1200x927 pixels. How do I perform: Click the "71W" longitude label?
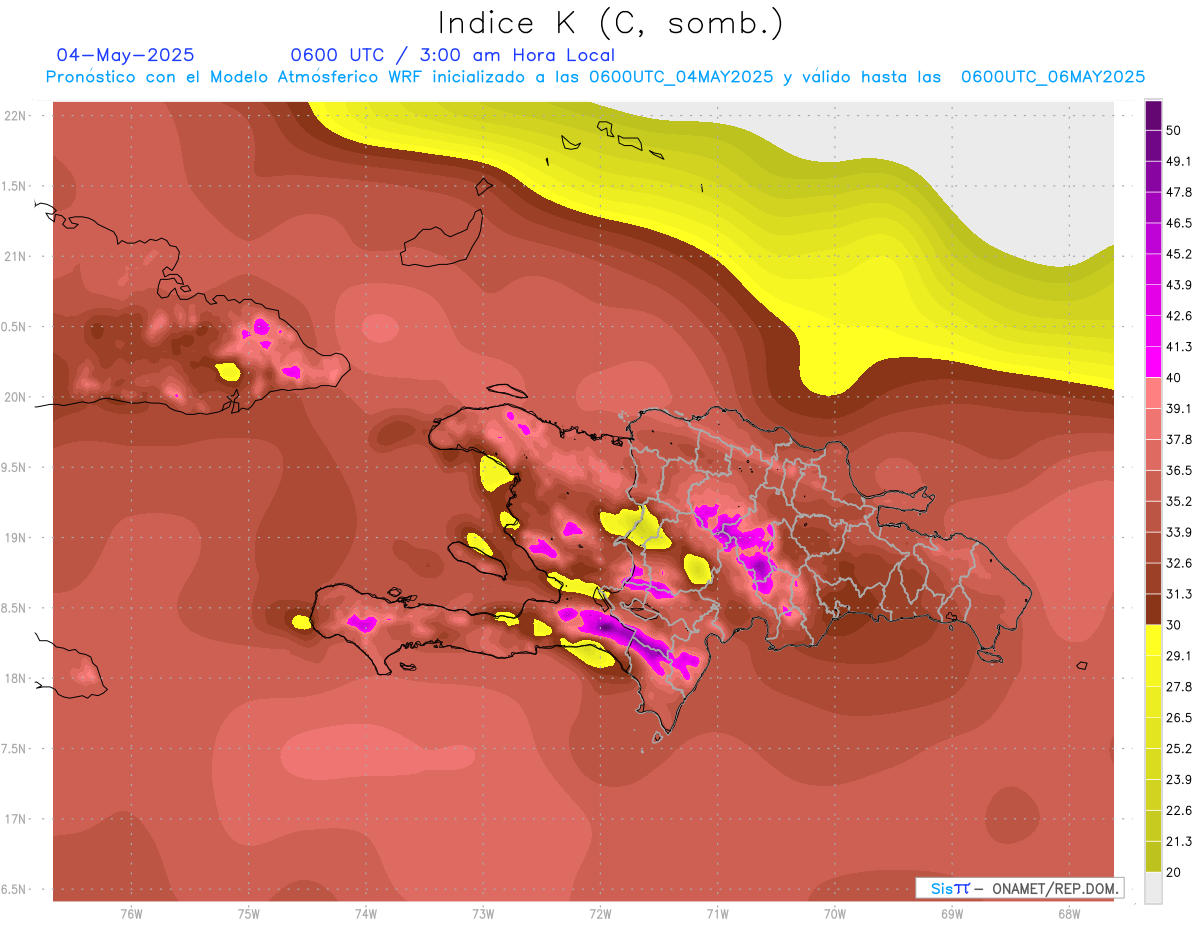[x=717, y=913]
